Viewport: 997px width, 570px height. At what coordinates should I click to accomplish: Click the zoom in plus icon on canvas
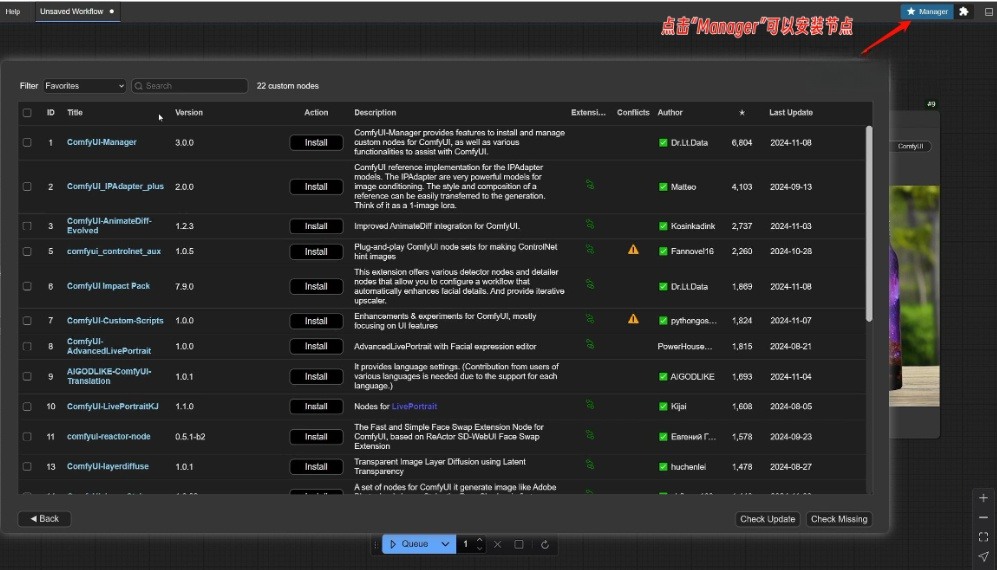coord(983,498)
